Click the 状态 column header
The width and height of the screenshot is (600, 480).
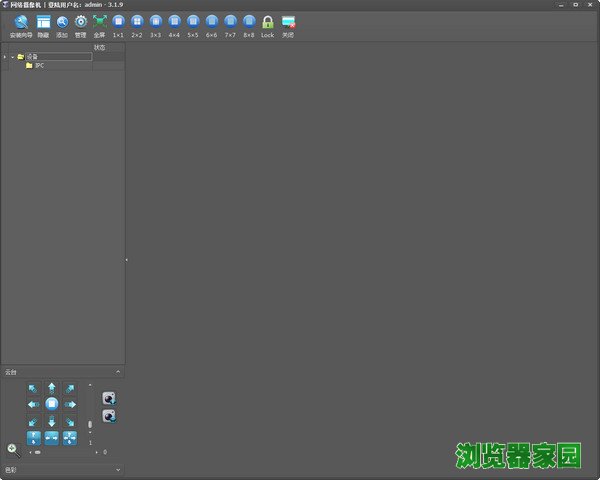(100, 47)
